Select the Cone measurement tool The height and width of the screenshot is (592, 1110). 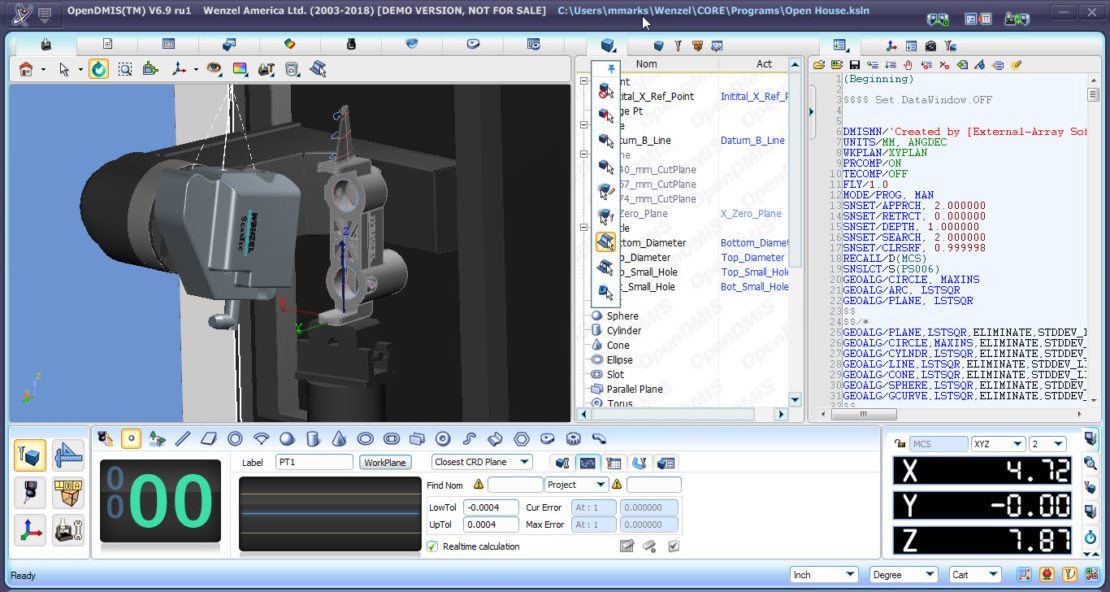338,438
